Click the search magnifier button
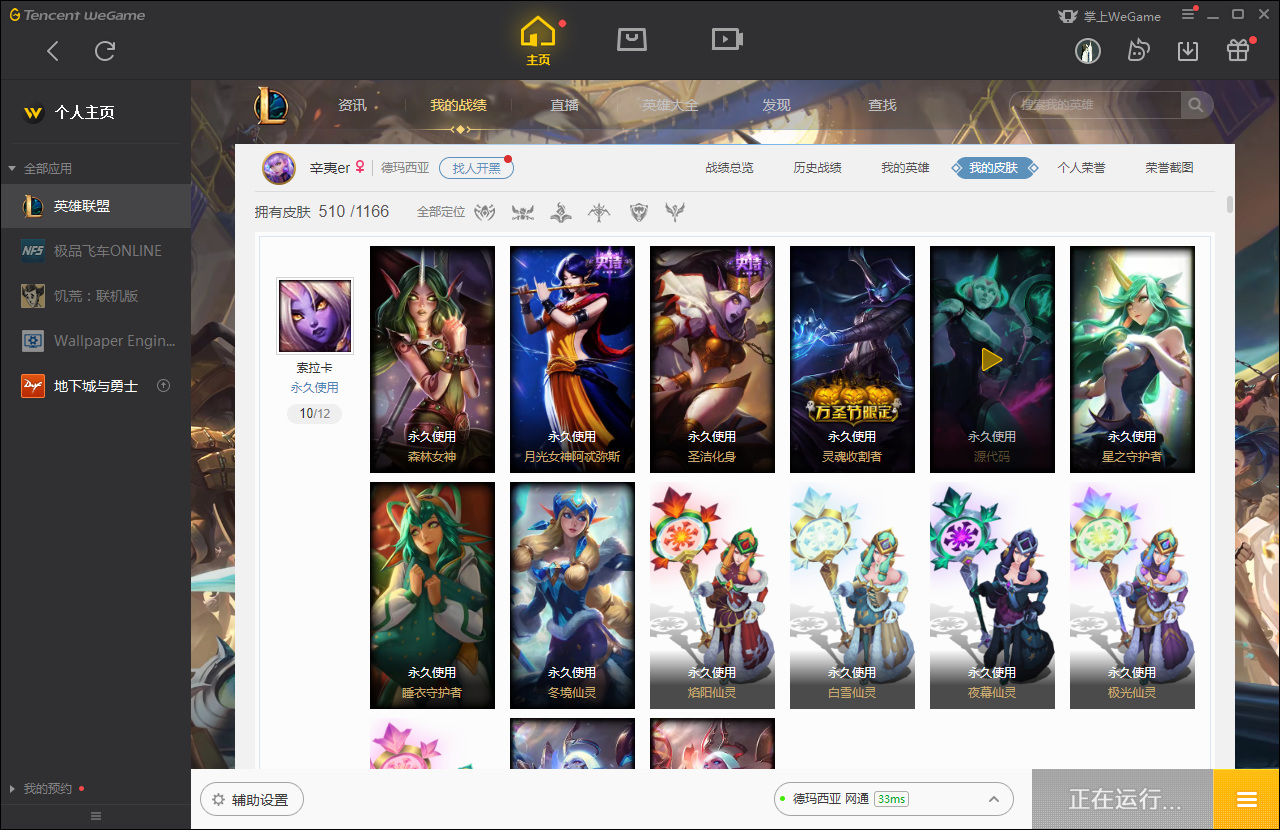The height and width of the screenshot is (830, 1280). point(1196,105)
